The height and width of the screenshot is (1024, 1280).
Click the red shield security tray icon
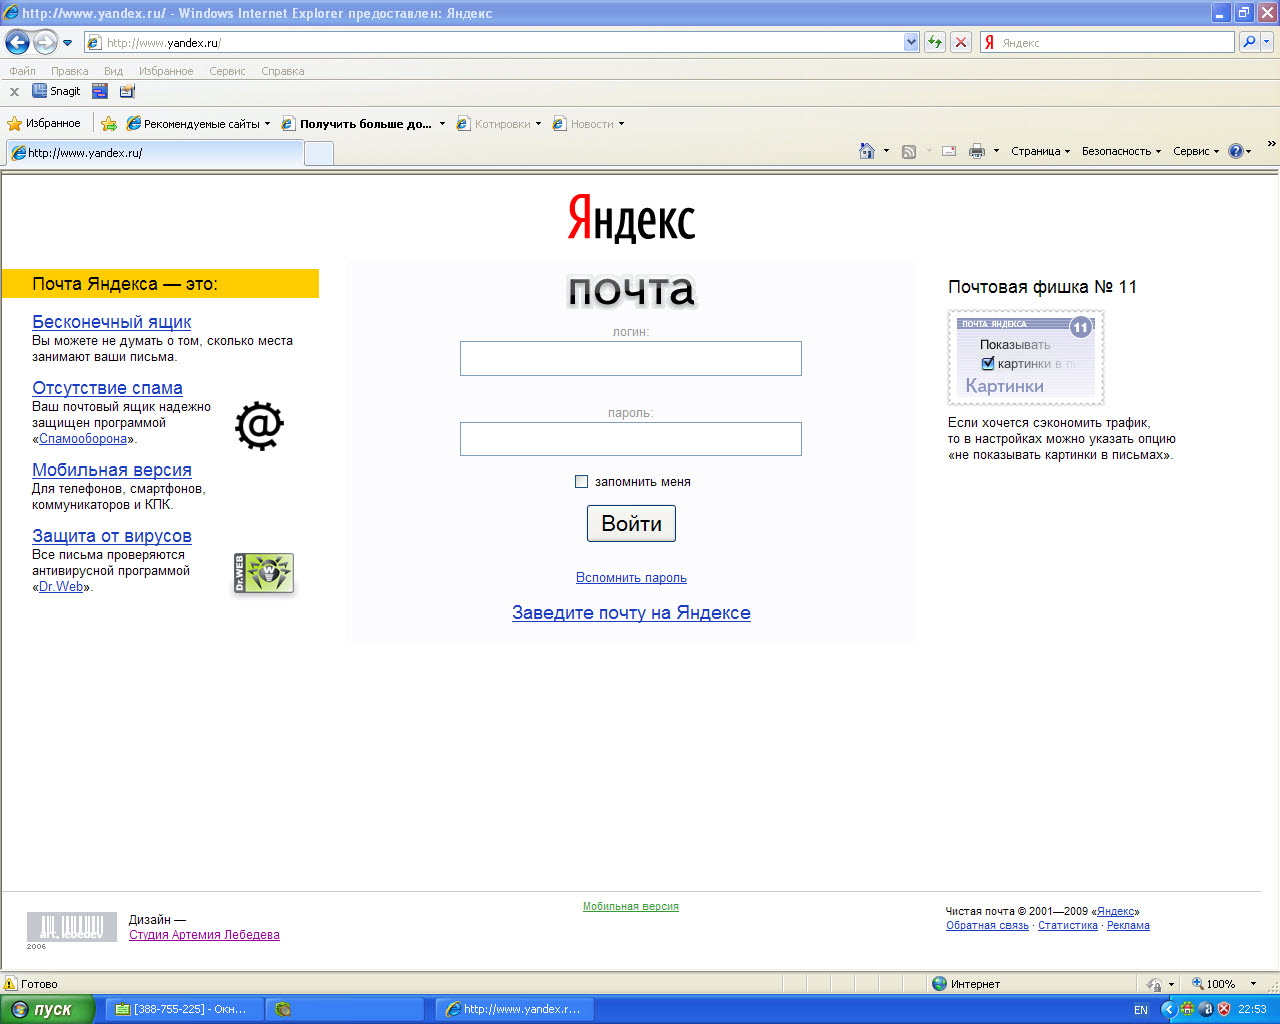1224,1009
